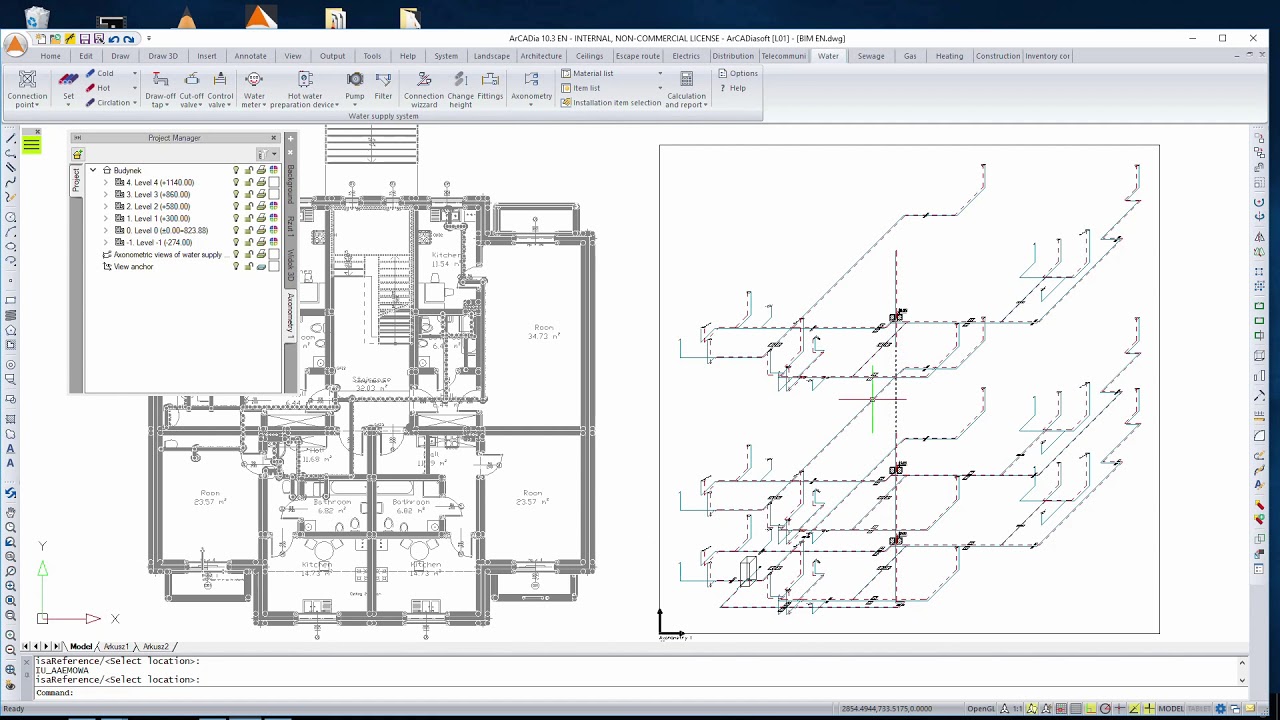Click the ArCADia application logo button
1280x720 pixels.
click(16, 45)
